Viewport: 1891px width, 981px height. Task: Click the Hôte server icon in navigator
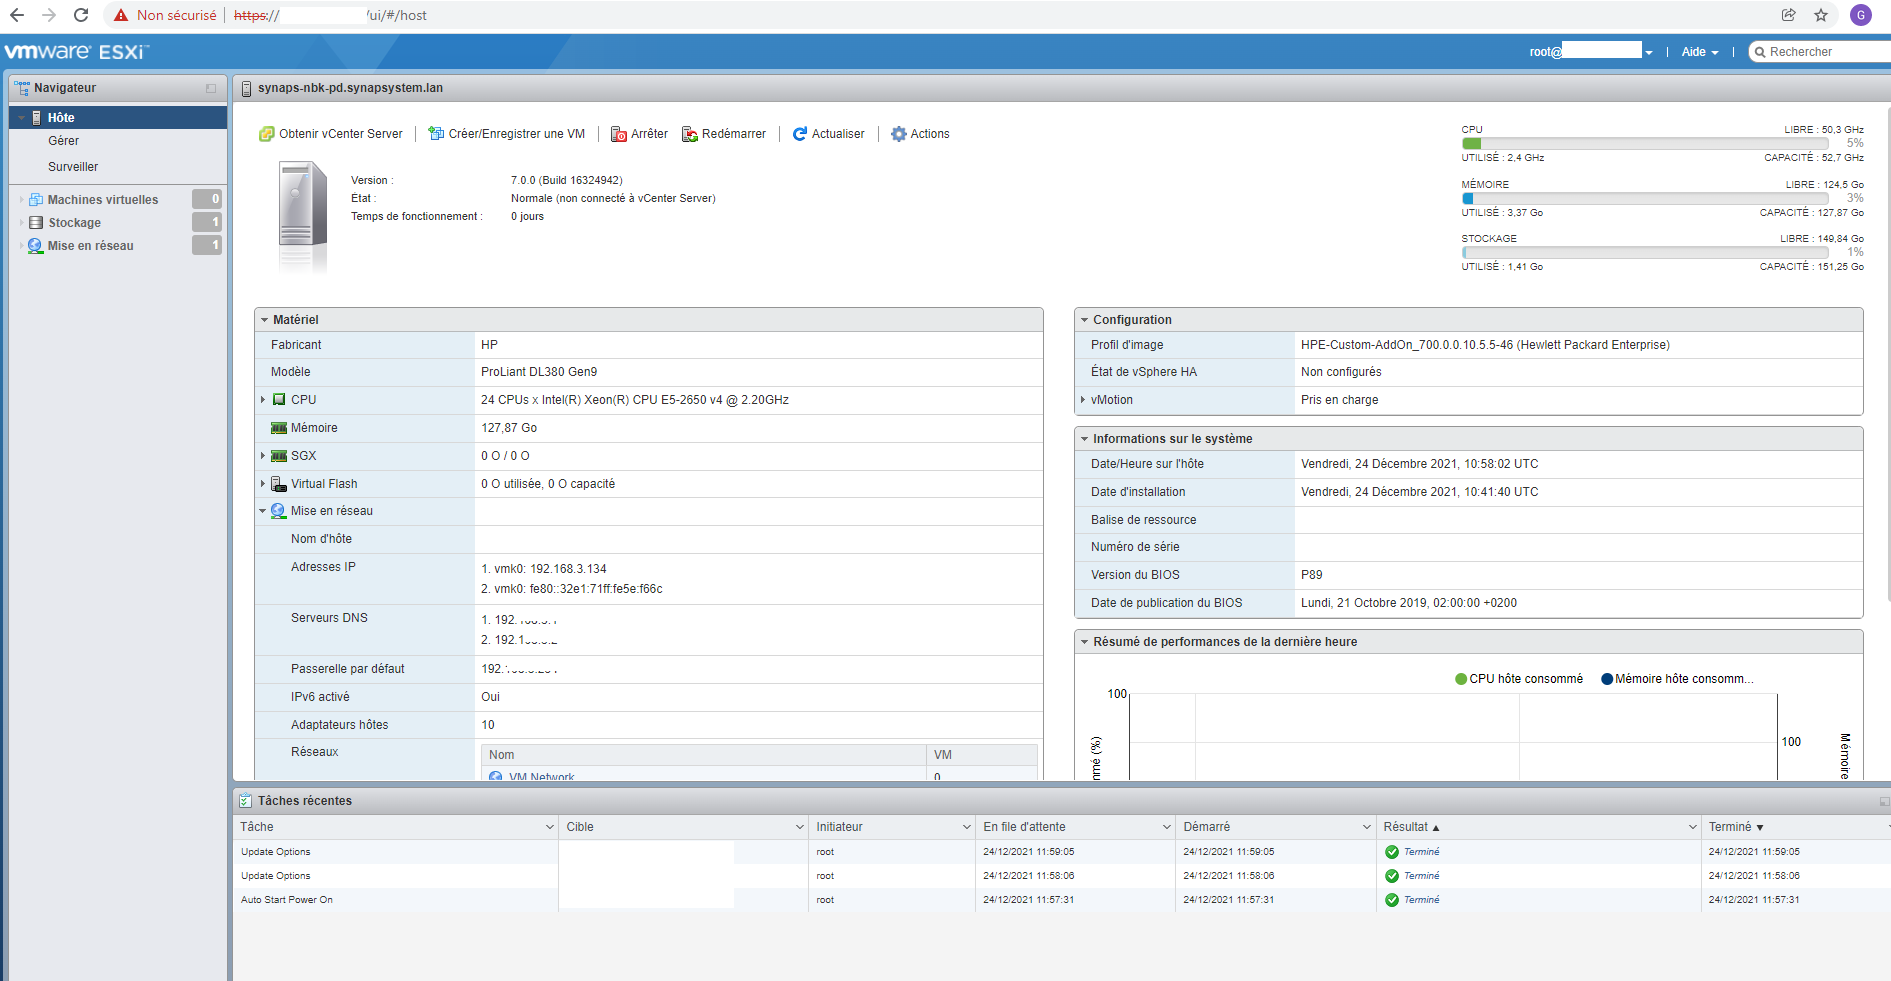pos(37,118)
